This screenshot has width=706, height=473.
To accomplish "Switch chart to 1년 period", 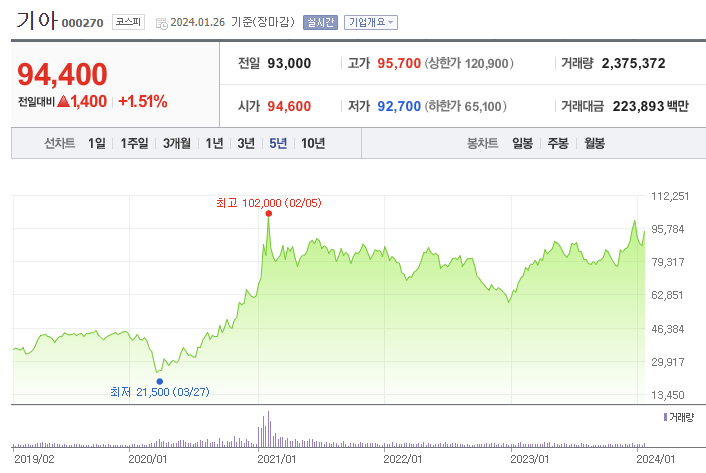I will (x=214, y=143).
